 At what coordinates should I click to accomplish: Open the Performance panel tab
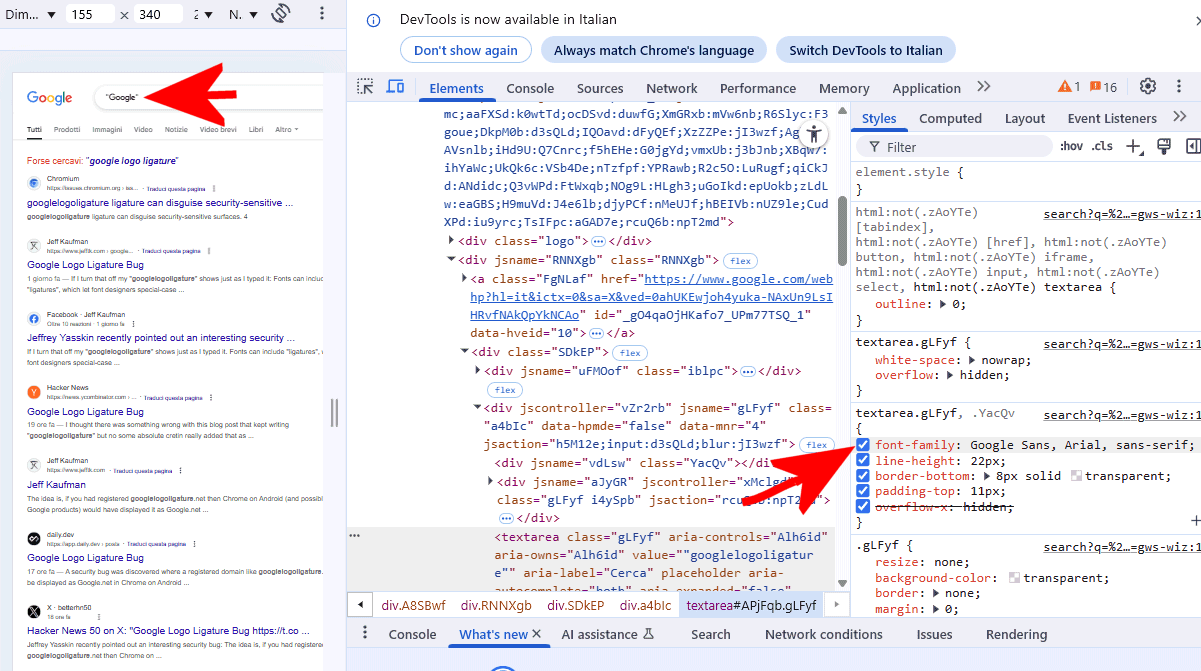758,88
